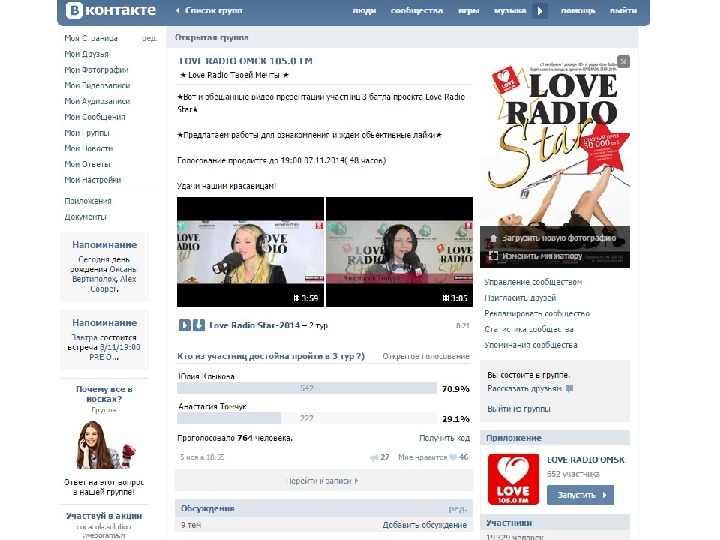
Task: Click Рекламировать сообщество
Action: [x=537, y=314]
